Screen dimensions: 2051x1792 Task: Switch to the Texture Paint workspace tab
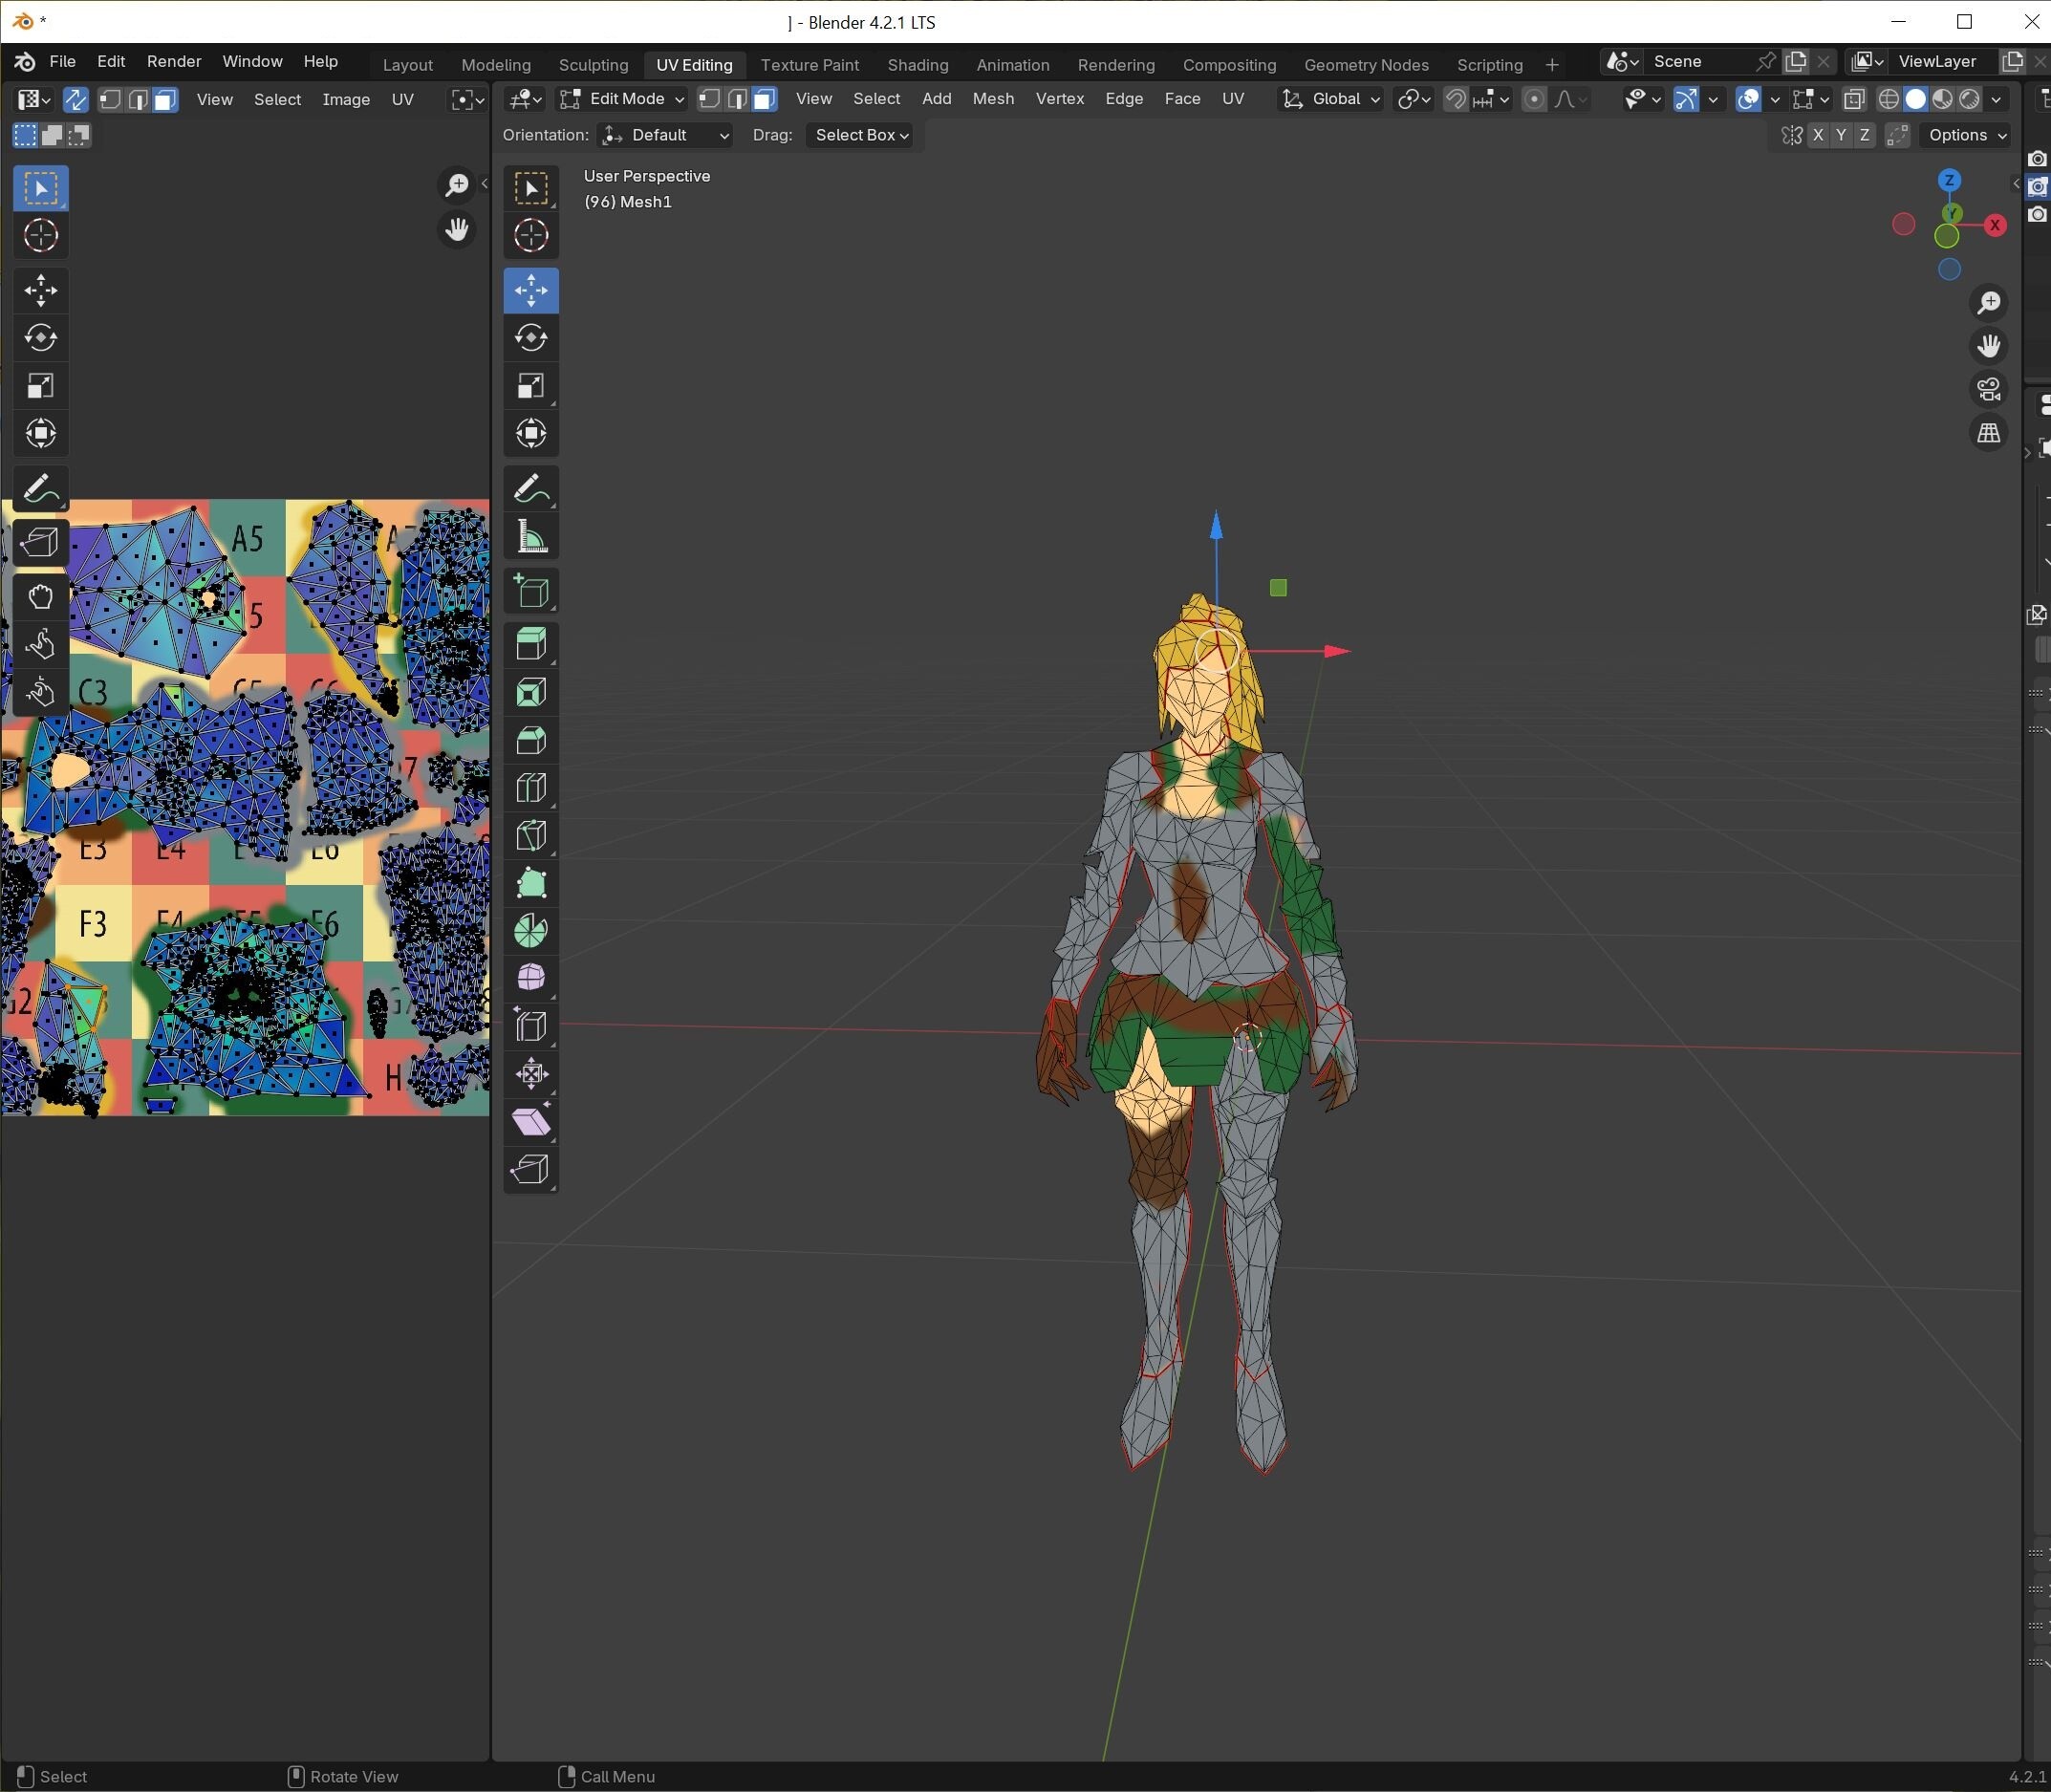(x=809, y=65)
